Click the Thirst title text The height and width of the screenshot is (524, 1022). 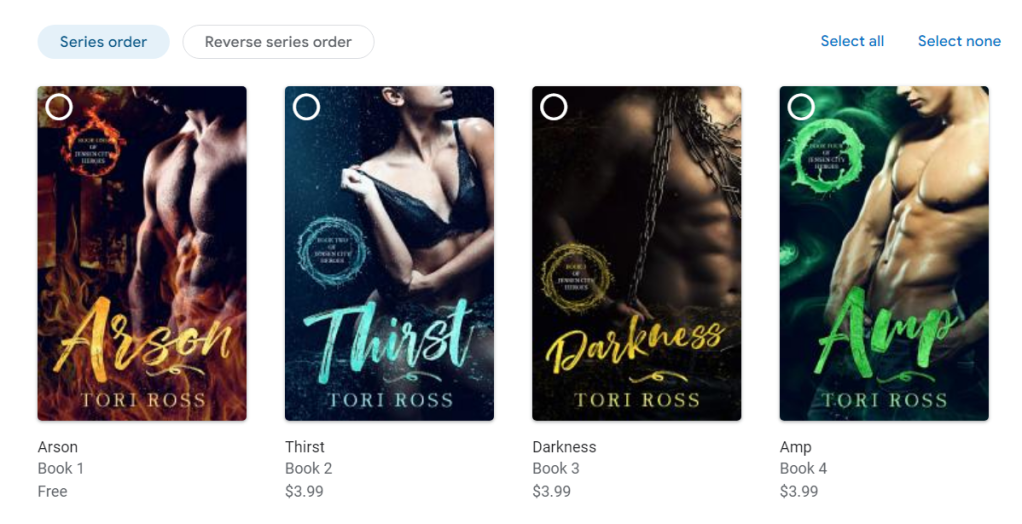click(304, 447)
